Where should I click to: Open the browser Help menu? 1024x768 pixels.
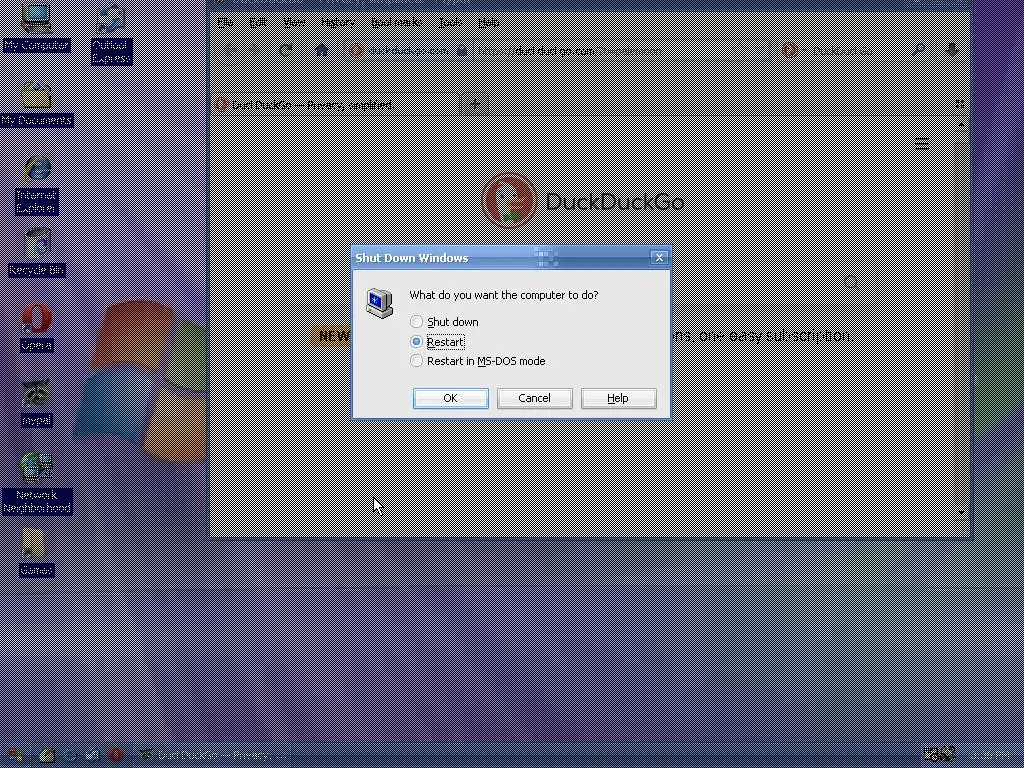488,22
